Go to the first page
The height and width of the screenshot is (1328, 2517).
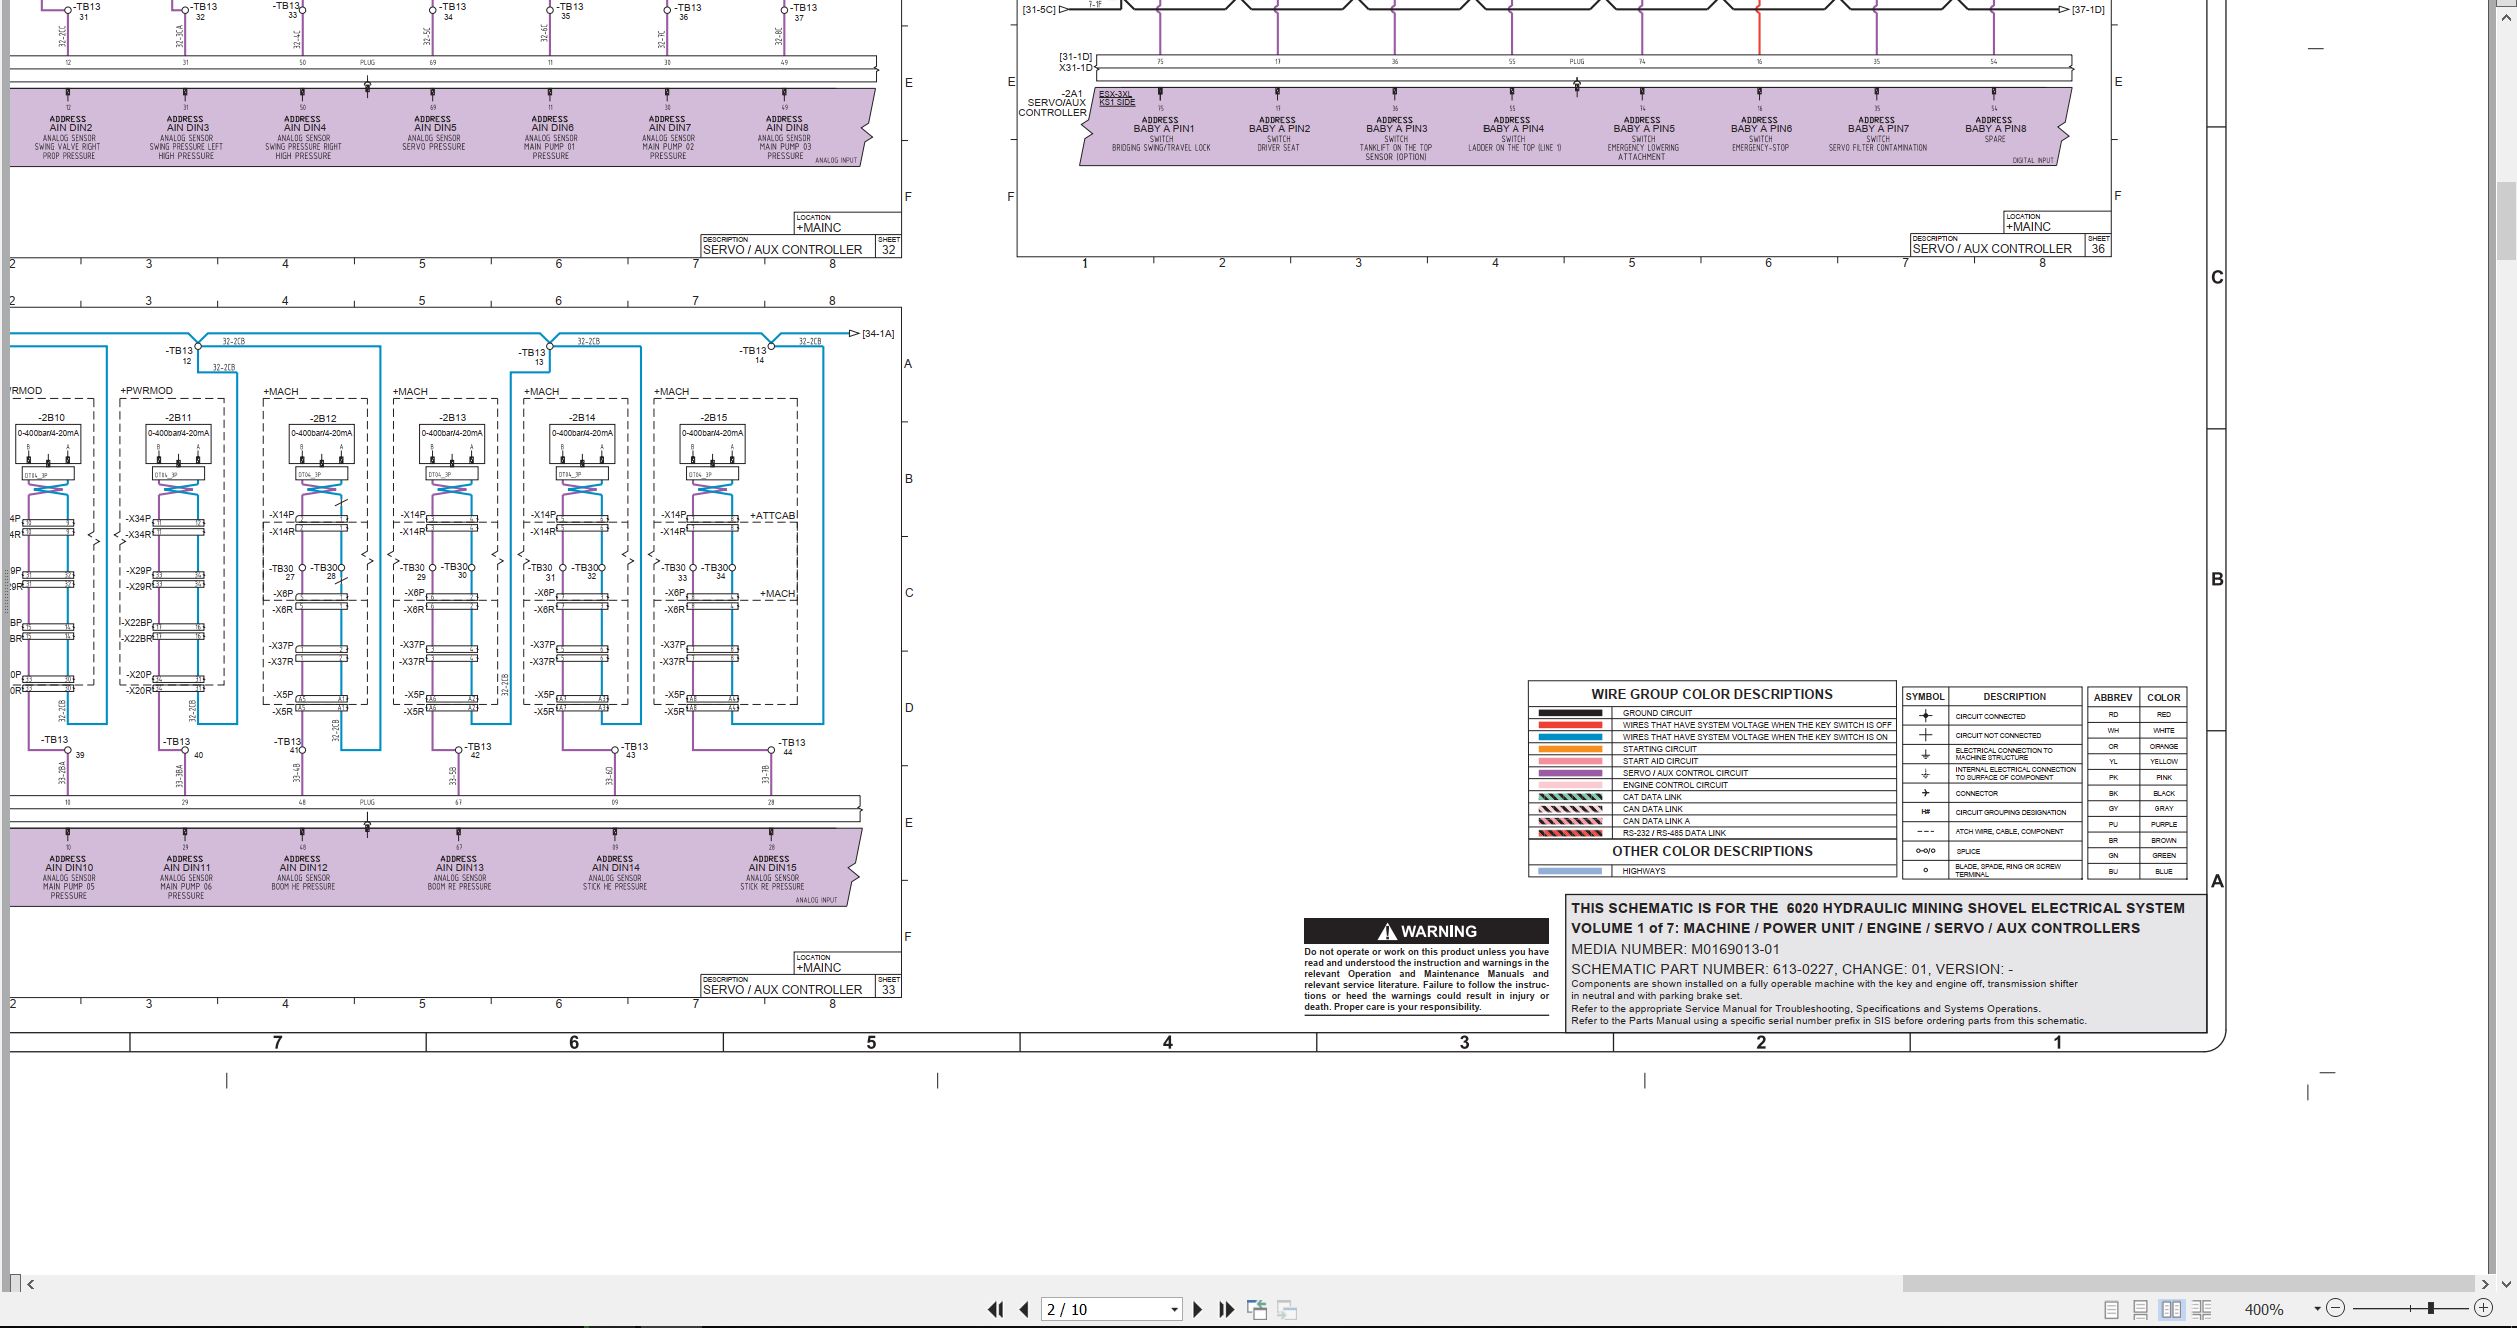coord(995,1309)
